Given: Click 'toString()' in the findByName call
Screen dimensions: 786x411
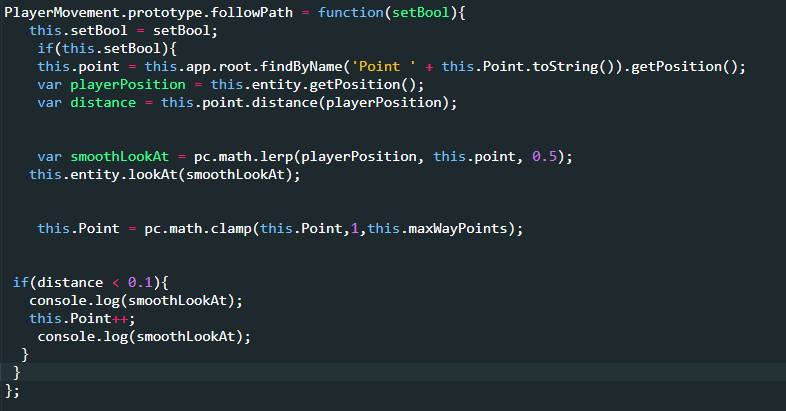Looking at the screenshot, I should 573,67.
